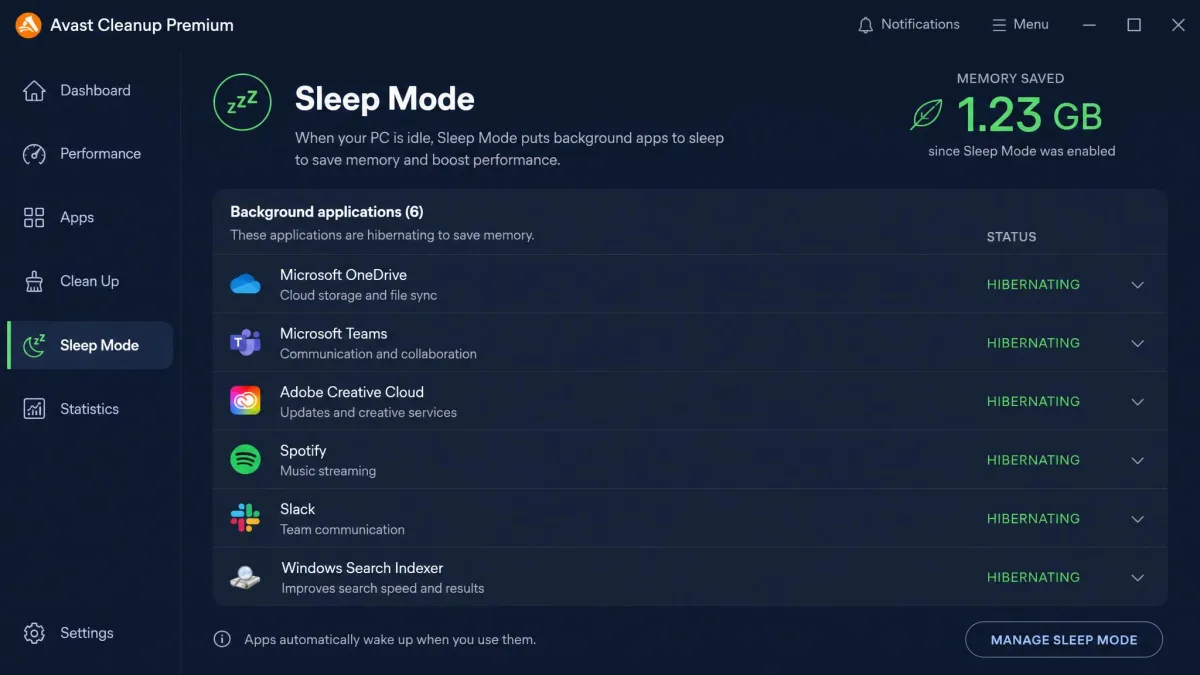Click the Sleep Mode page title
1200x675 pixels.
384,99
